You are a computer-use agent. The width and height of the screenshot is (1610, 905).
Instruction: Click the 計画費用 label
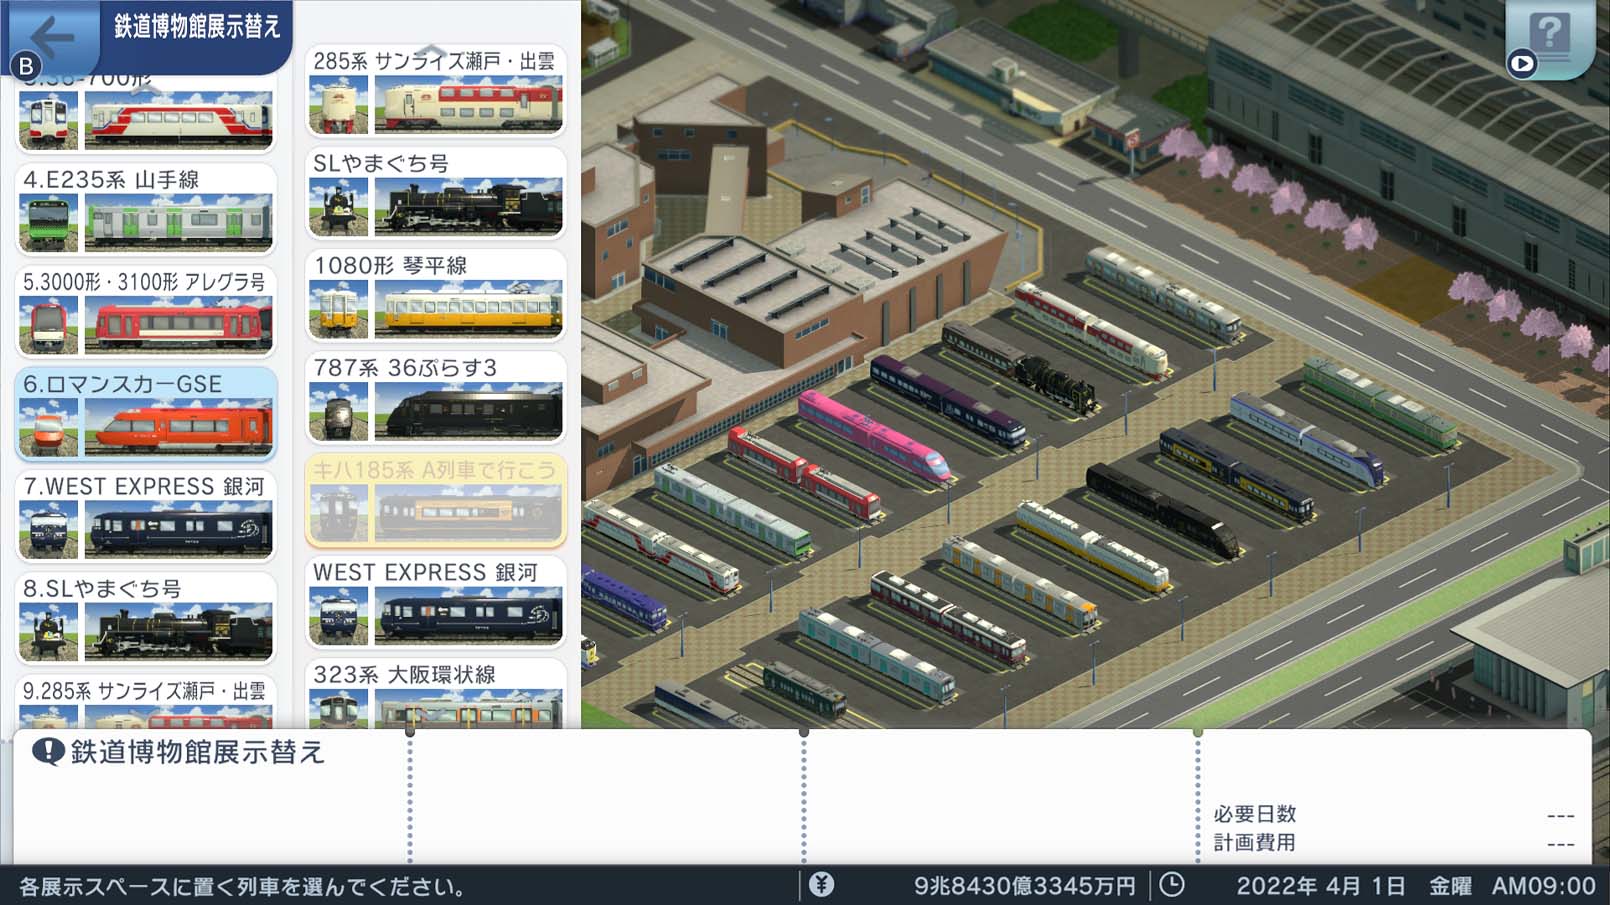pyautogui.click(x=1255, y=843)
